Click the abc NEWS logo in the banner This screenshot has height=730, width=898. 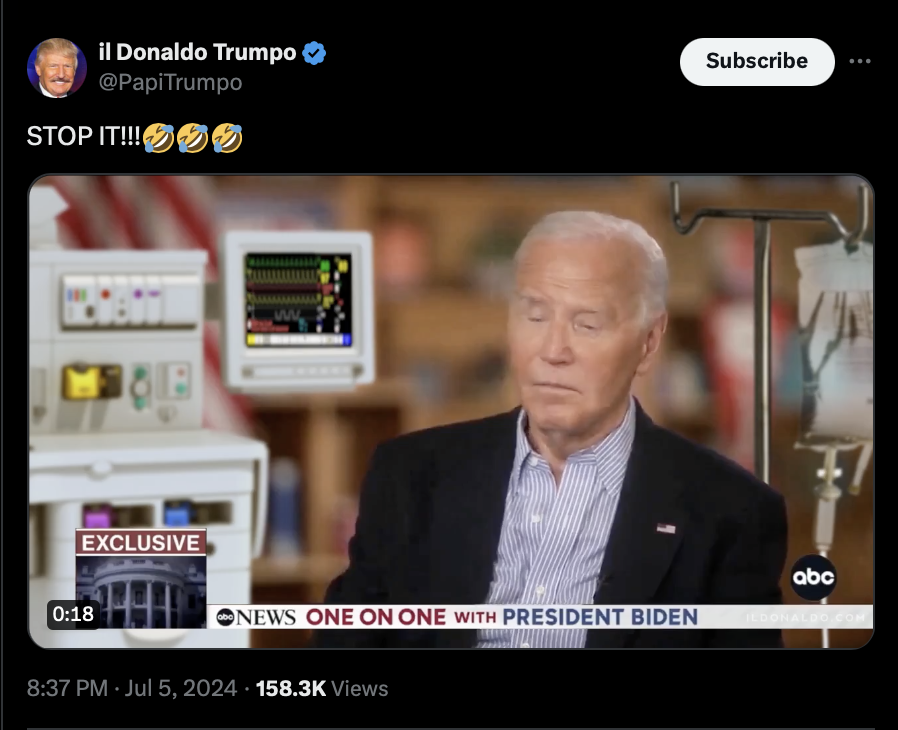tap(255, 617)
